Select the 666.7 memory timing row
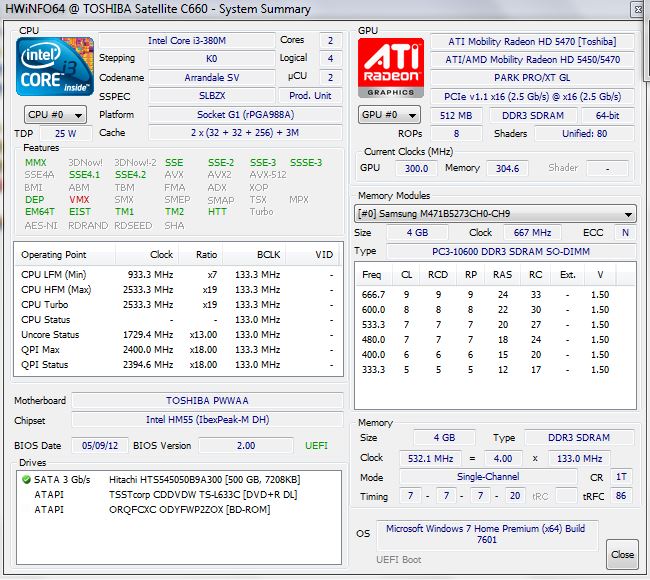 495,295
